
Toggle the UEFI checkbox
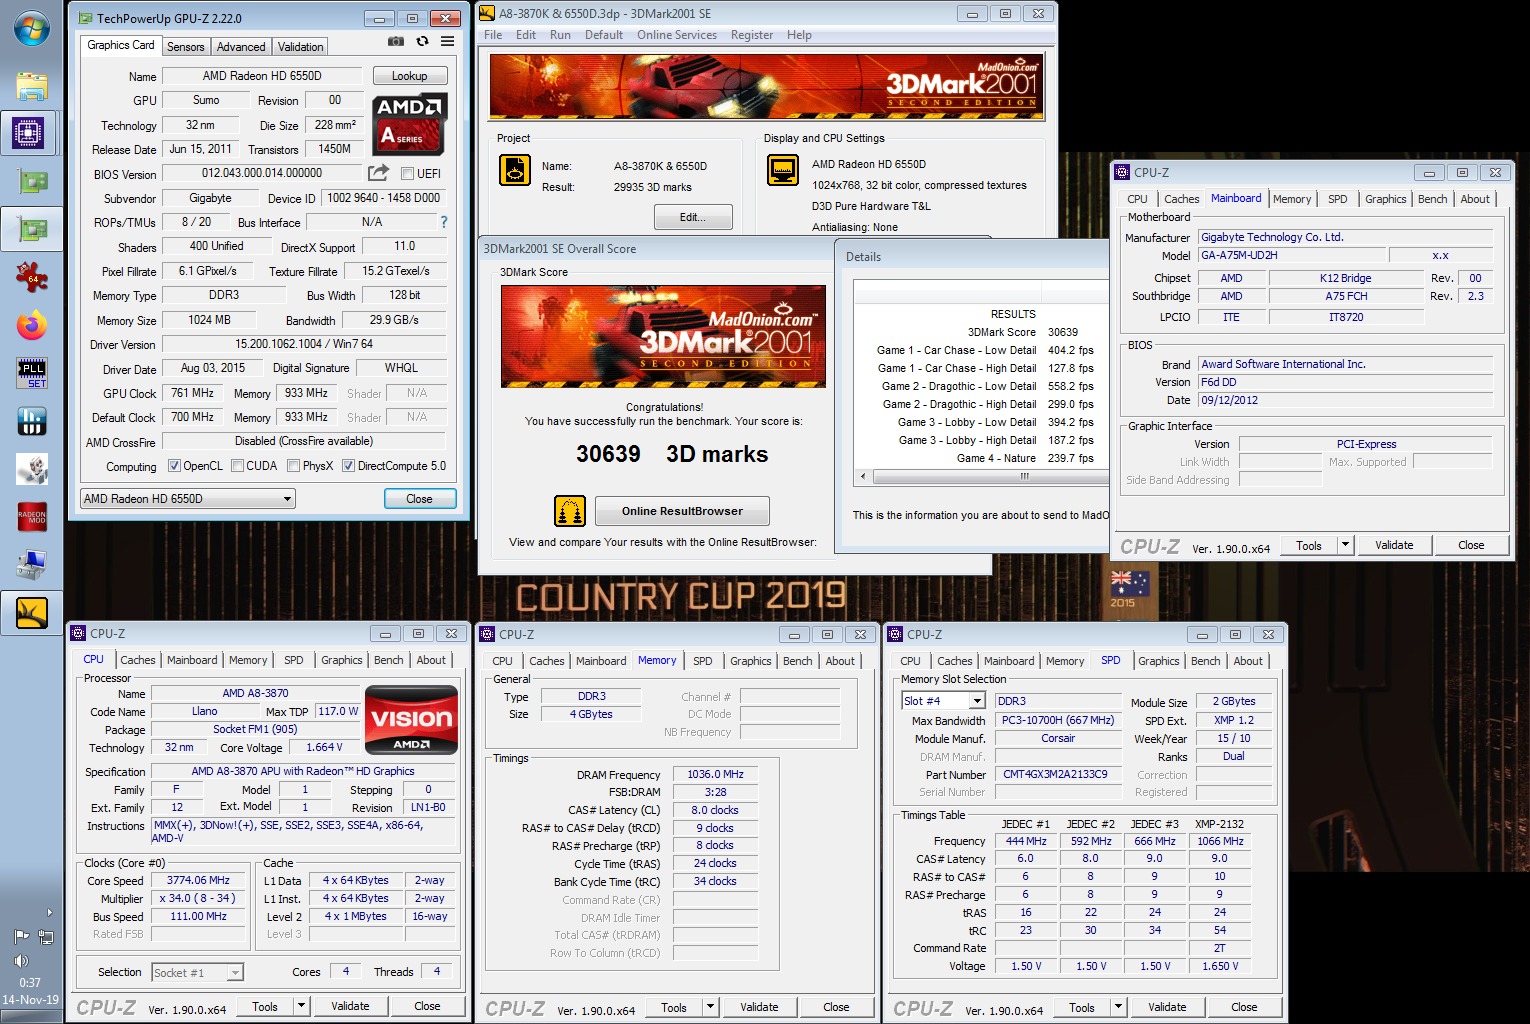tap(408, 174)
